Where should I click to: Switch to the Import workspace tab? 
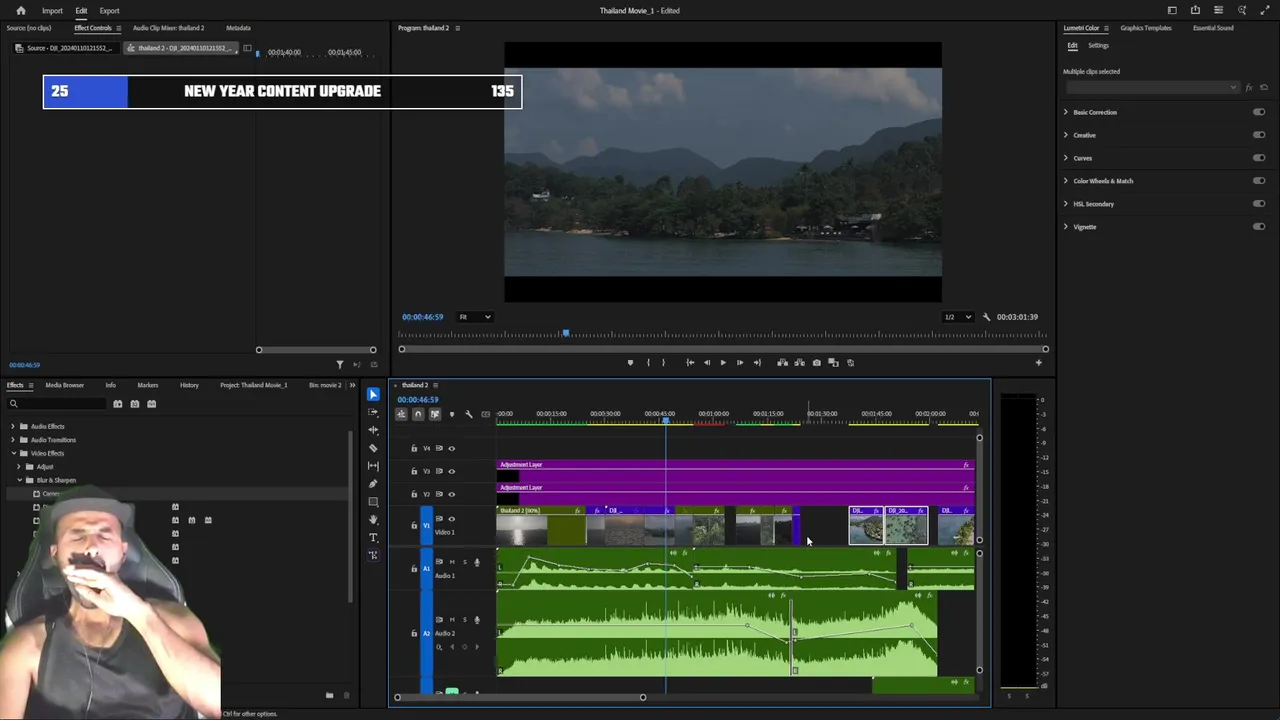point(52,11)
